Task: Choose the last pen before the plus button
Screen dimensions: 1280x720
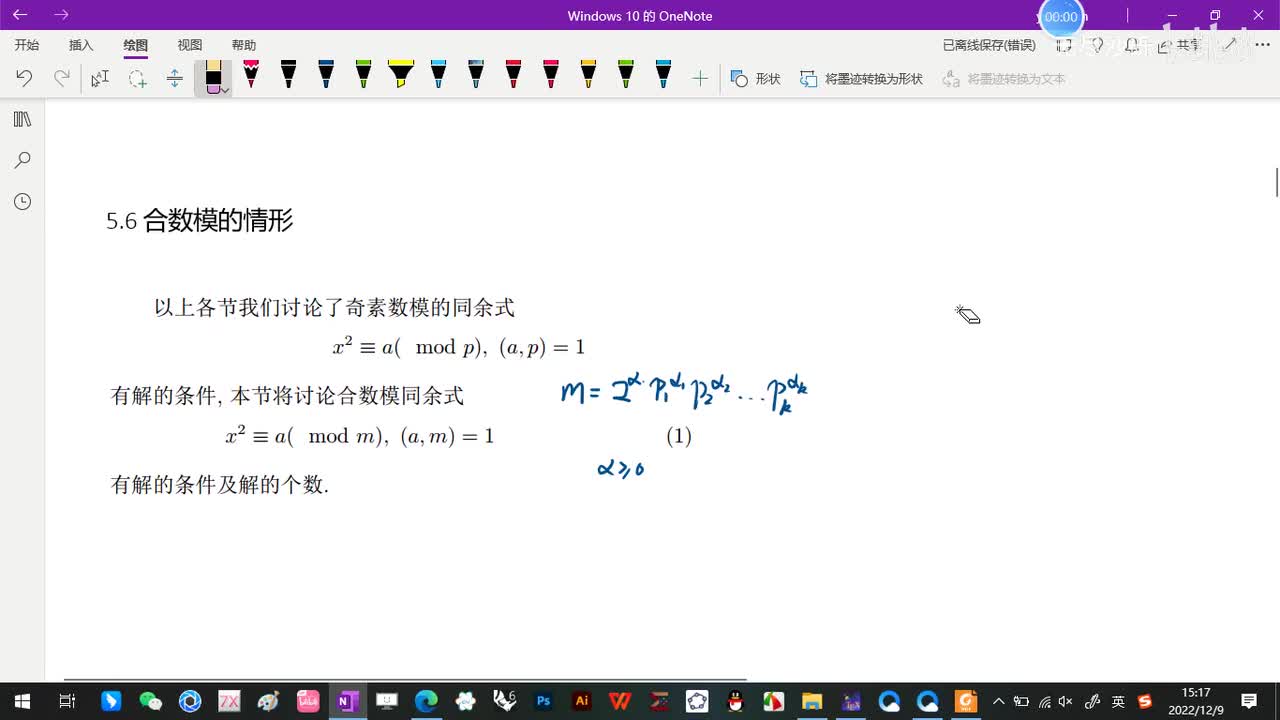Action: tap(663, 75)
